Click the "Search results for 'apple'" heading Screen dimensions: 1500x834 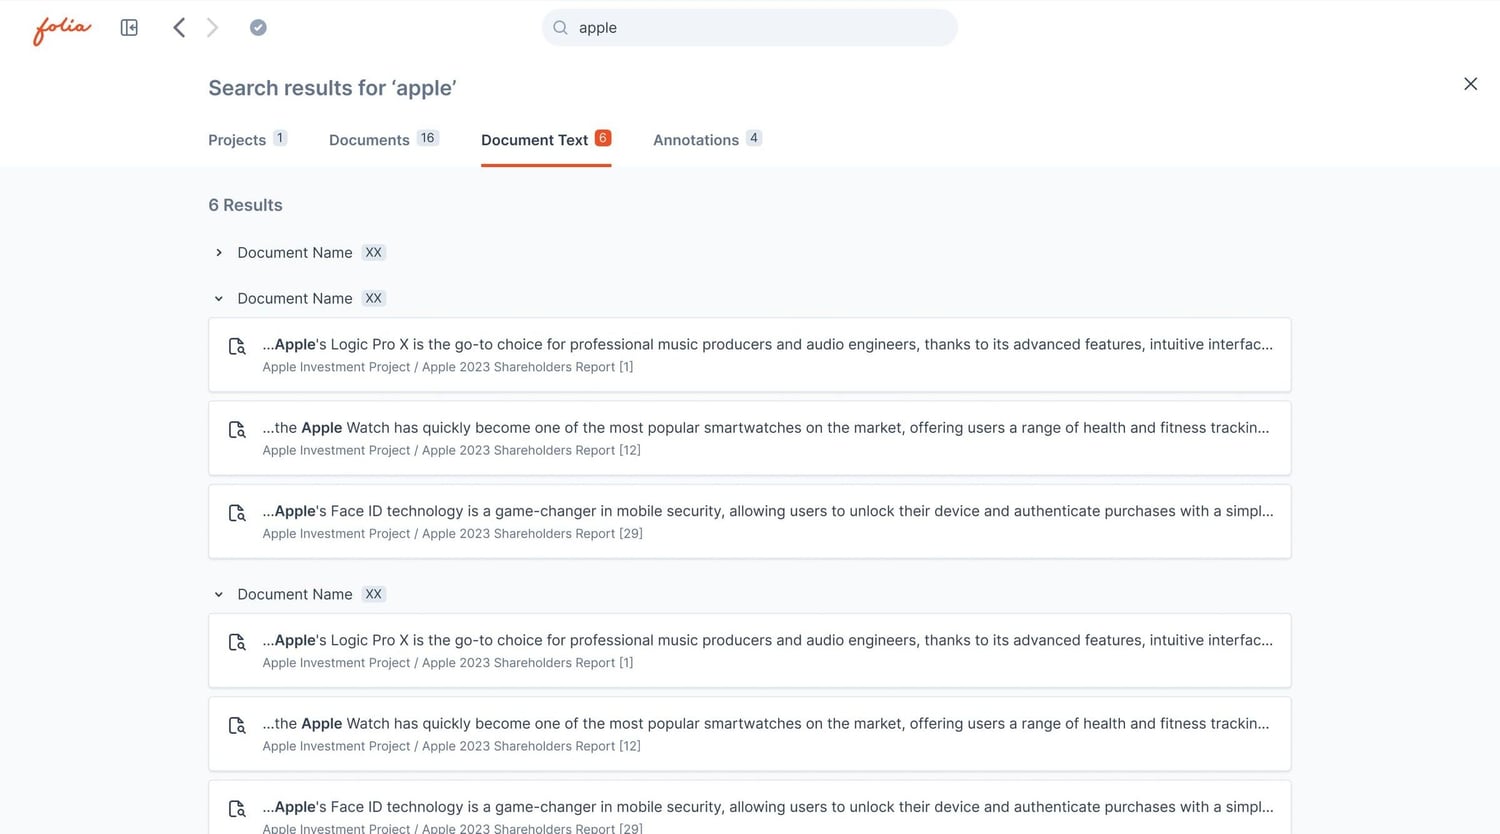pyautogui.click(x=332, y=88)
